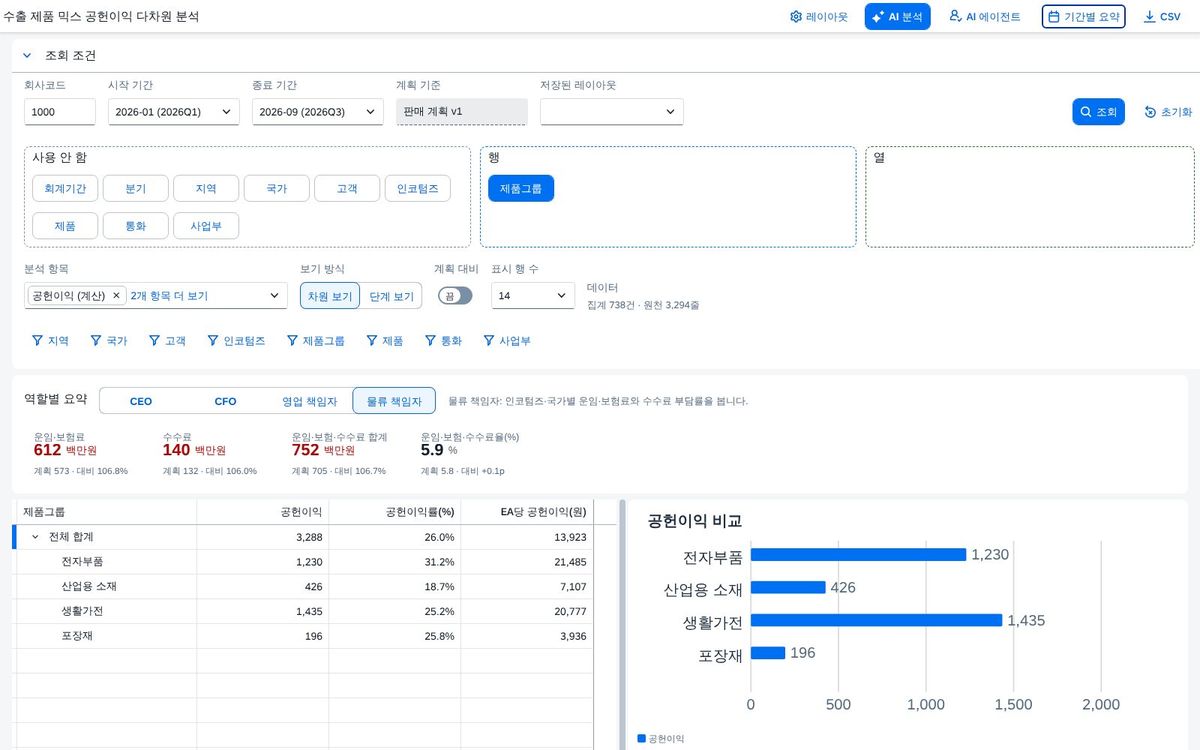Click the 회사코드 input field
Image resolution: width=1200 pixels, height=750 pixels.
[60, 112]
